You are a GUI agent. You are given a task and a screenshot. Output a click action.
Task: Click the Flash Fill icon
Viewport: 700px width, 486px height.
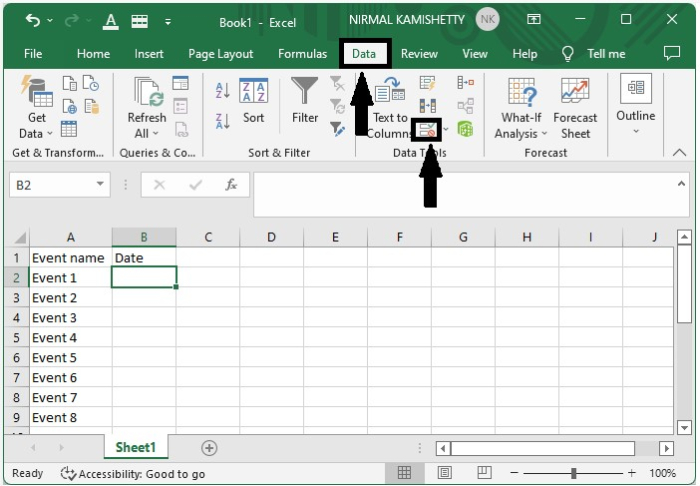point(427,83)
